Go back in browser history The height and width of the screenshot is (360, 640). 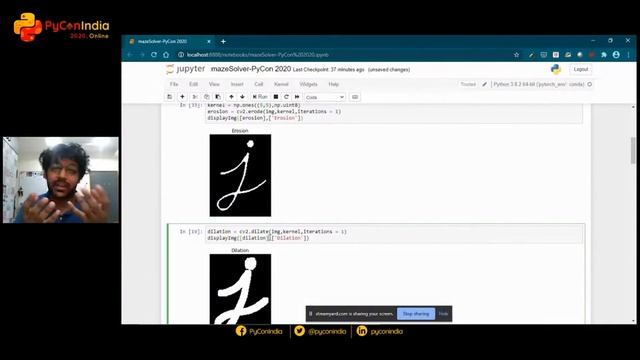(x=130, y=54)
